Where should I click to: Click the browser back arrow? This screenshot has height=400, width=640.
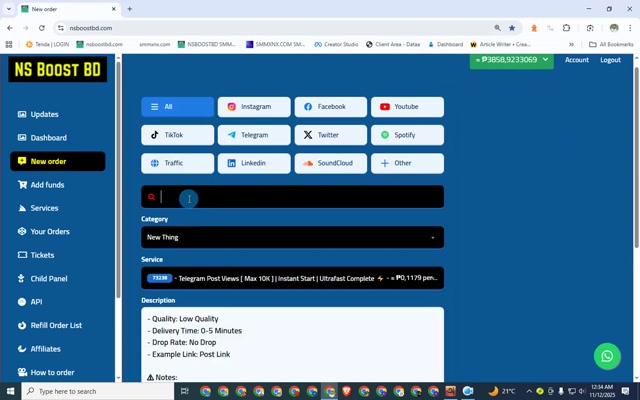[x=10, y=28]
